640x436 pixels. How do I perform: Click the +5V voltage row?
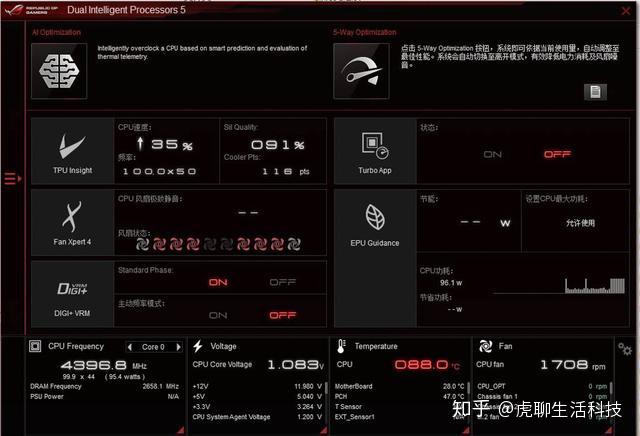pos(257,396)
